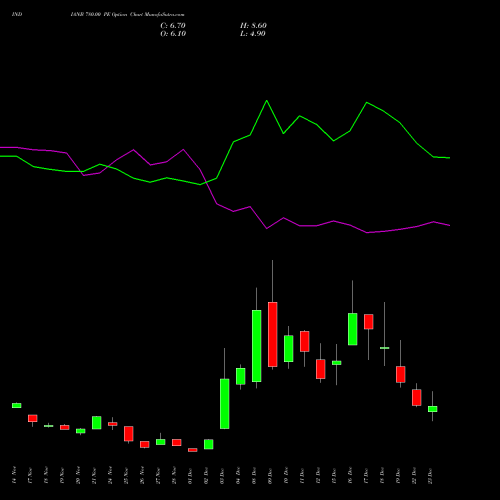Click the close value 'C: 6.70'
The image size is (500, 500).
coord(173,25)
